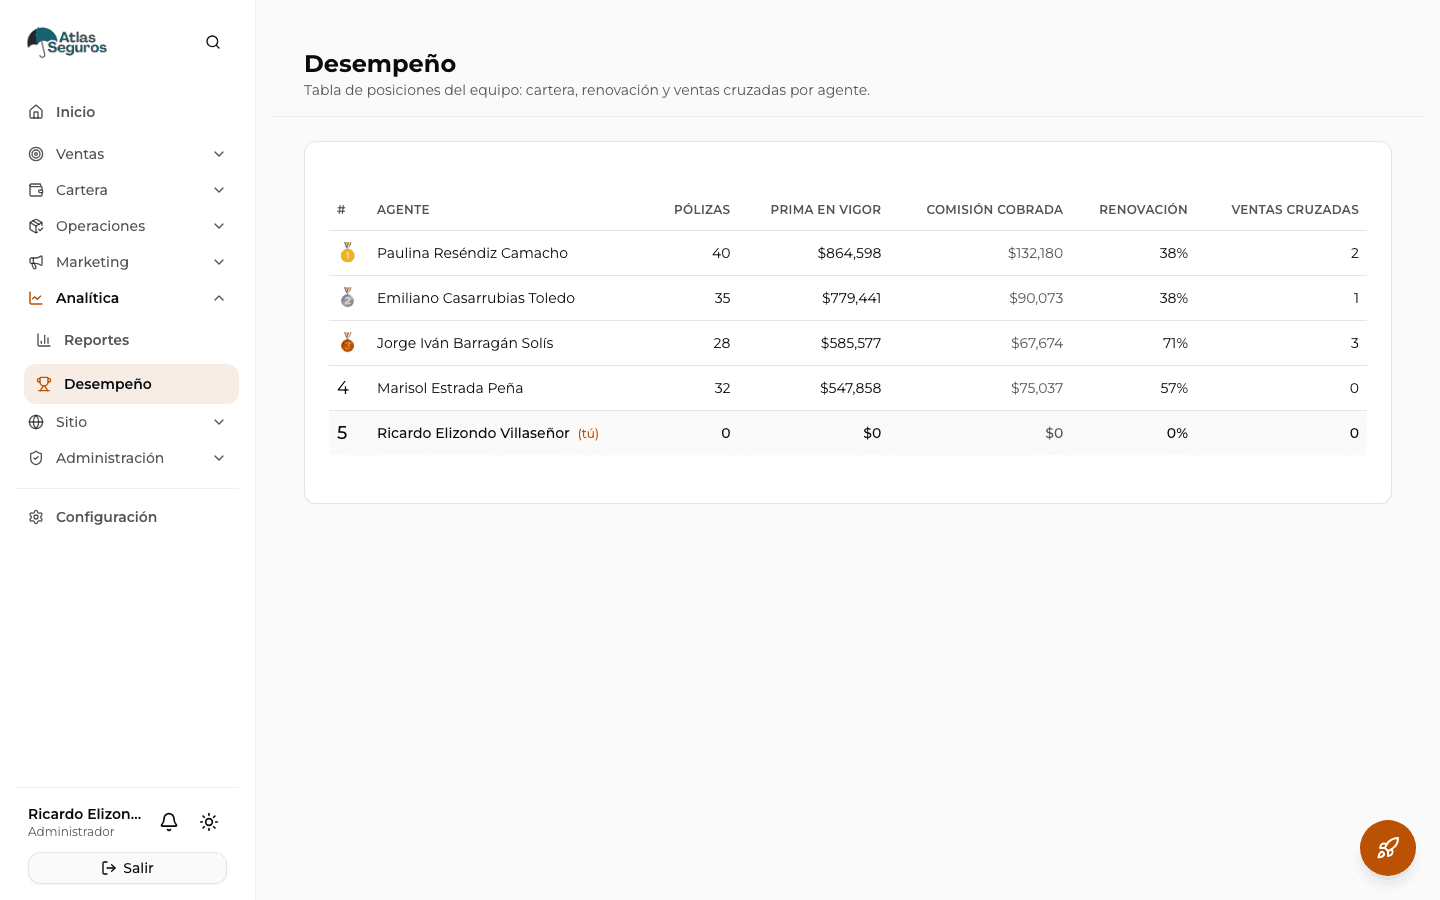Go to Inicio in sidebar
This screenshot has width=1440, height=900.
[128, 112]
